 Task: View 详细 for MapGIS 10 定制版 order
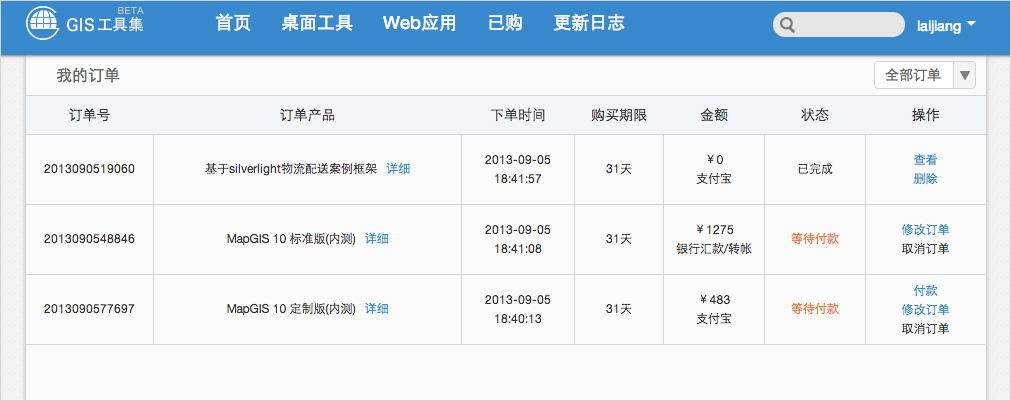(x=377, y=309)
